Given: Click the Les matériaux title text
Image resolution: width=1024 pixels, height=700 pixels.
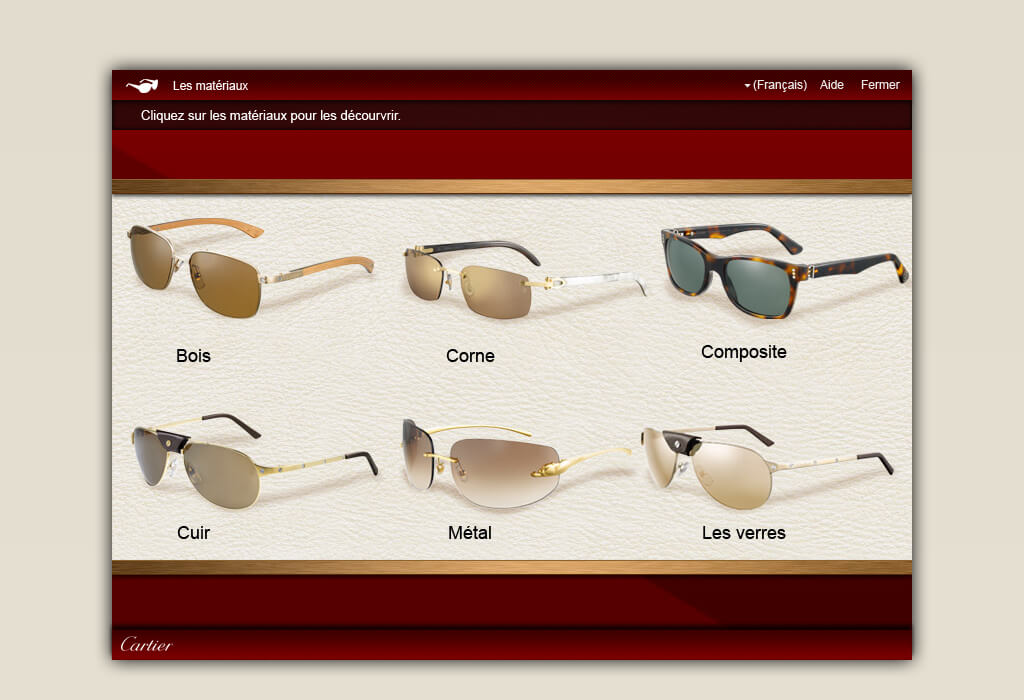Looking at the screenshot, I should point(210,86).
